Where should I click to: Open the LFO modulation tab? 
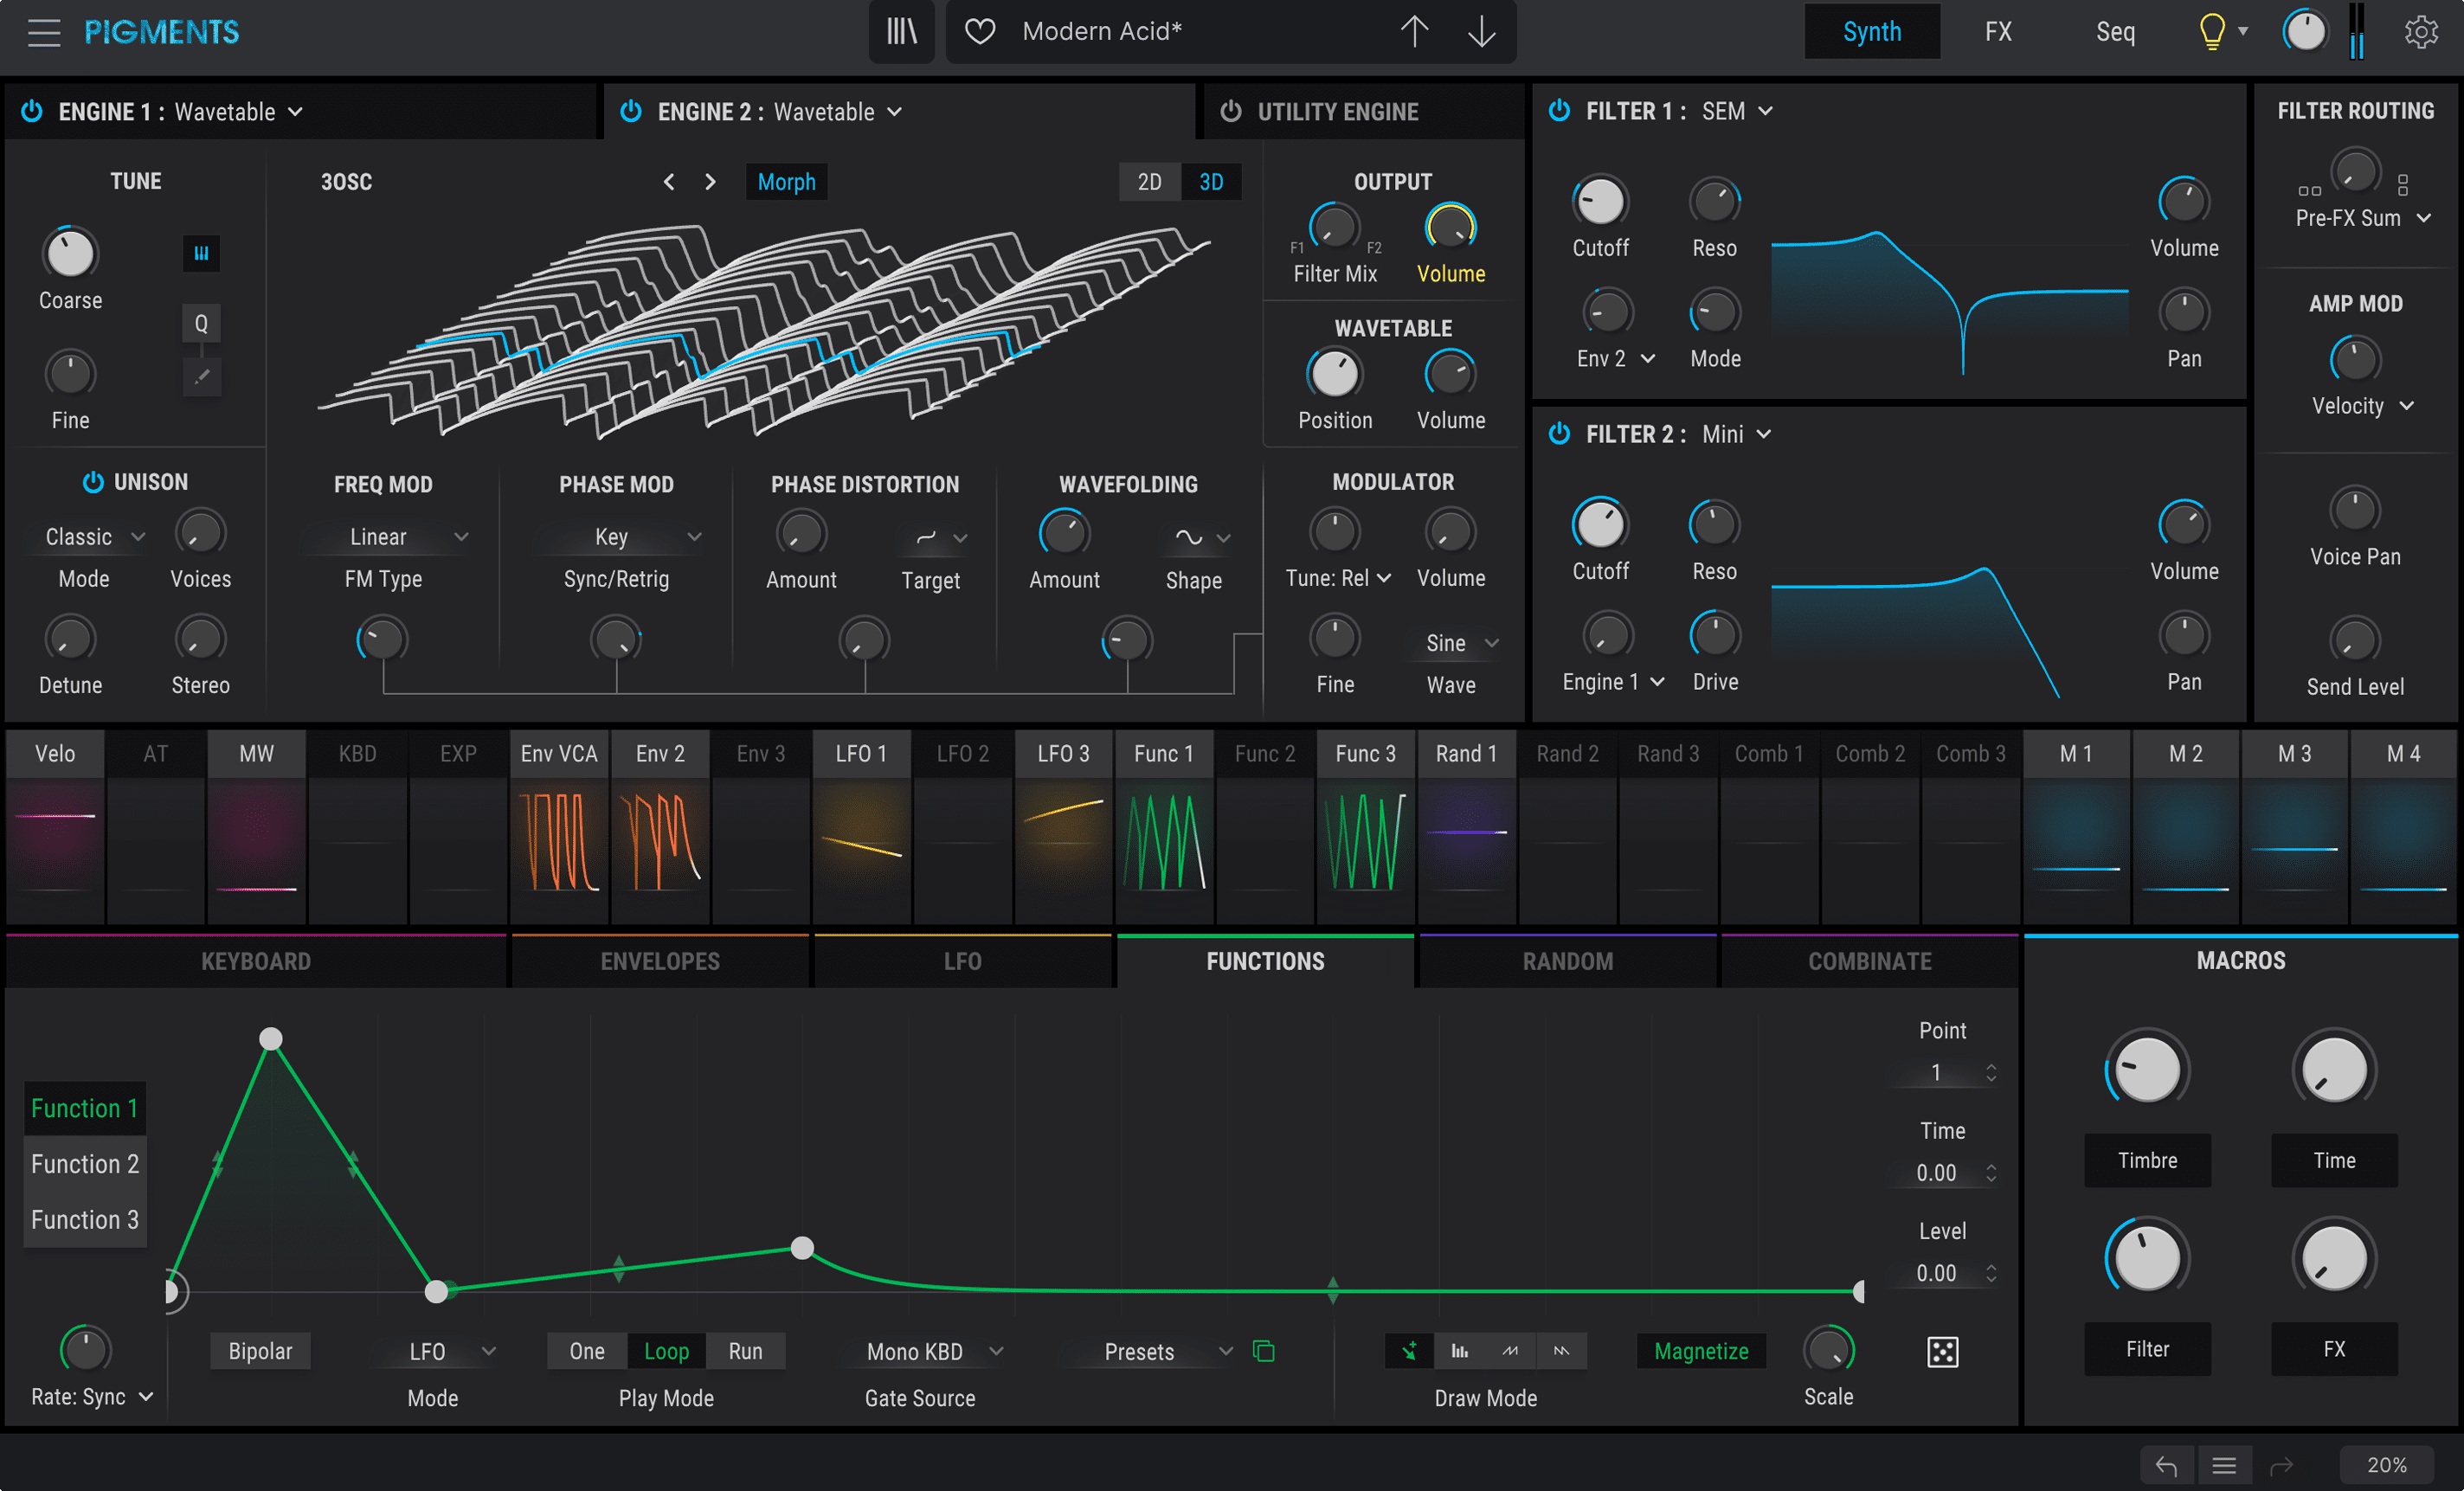tap(962, 961)
